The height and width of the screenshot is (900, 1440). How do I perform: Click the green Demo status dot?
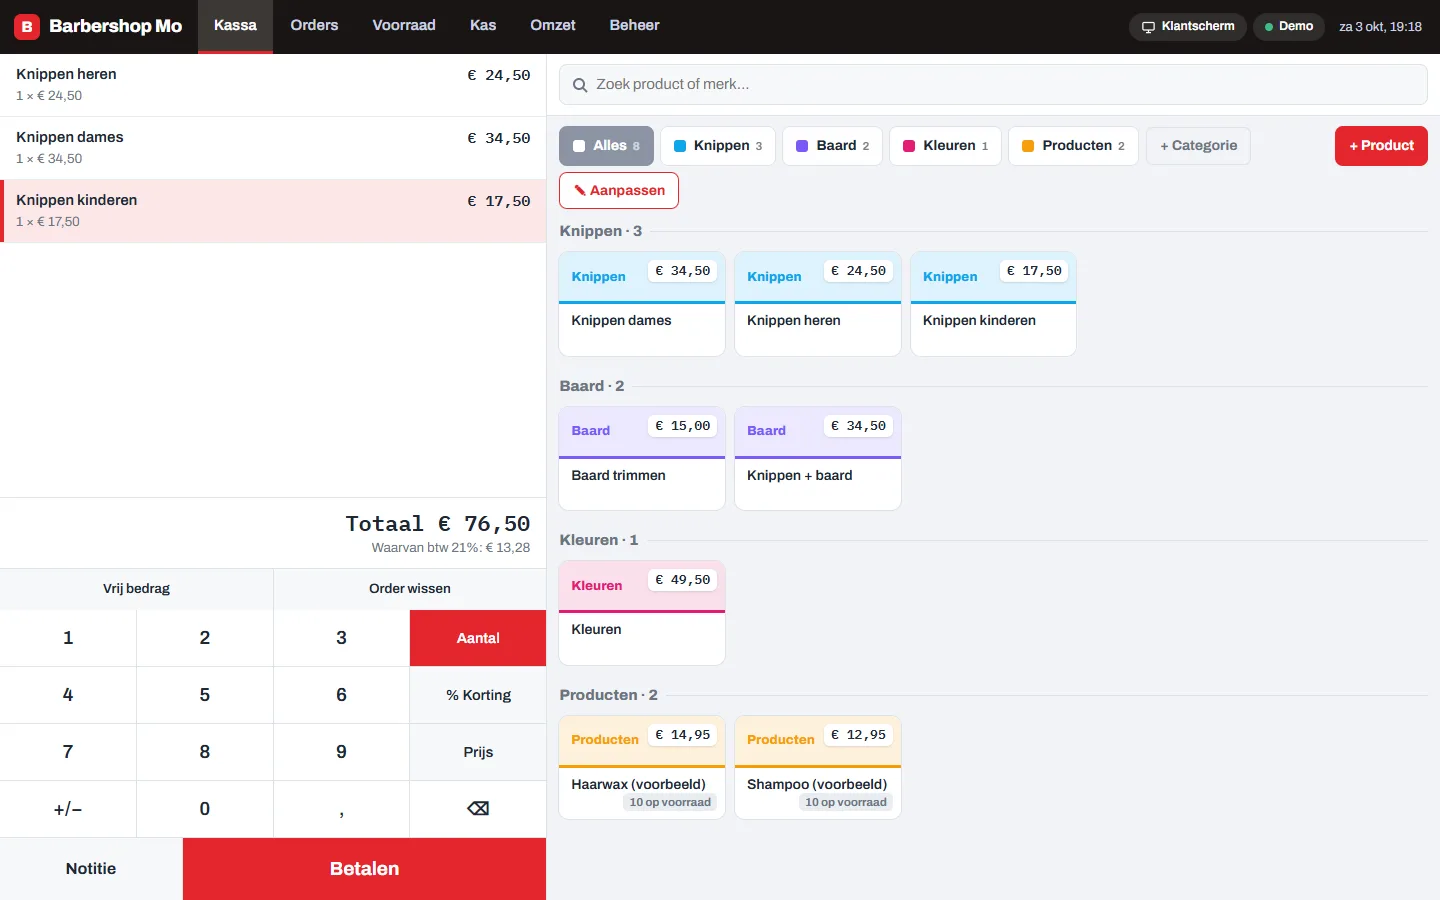(1269, 27)
